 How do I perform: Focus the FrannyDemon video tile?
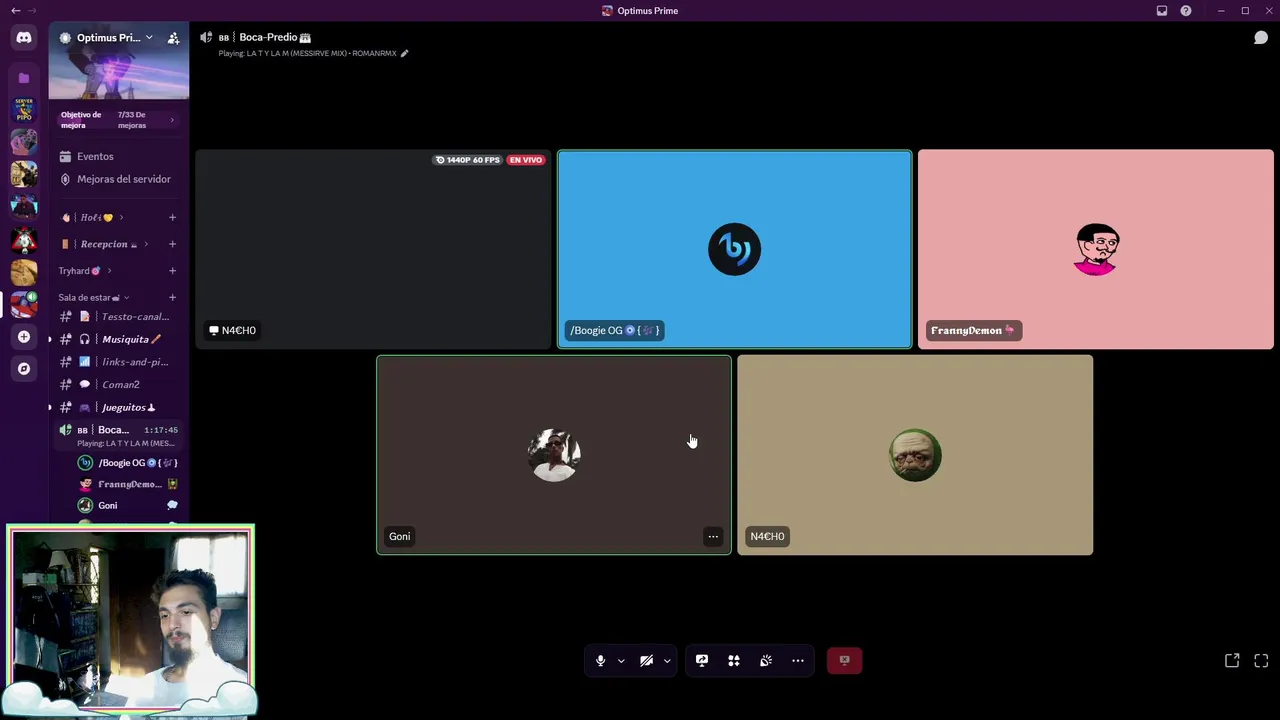pyautogui.click(x=1096, y=249)
